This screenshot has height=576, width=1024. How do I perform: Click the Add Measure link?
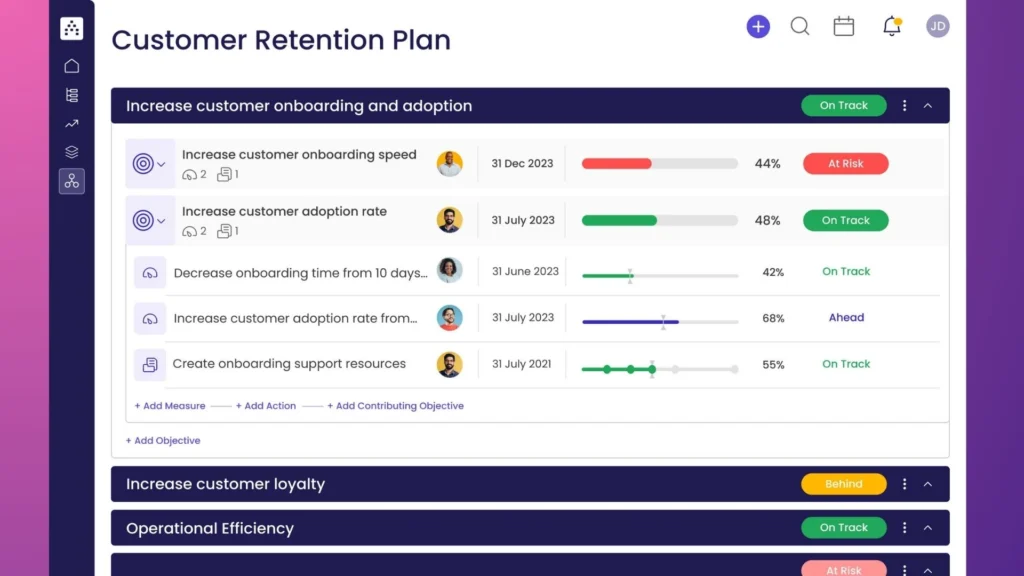pyautogui.click(x=169, y=406)
